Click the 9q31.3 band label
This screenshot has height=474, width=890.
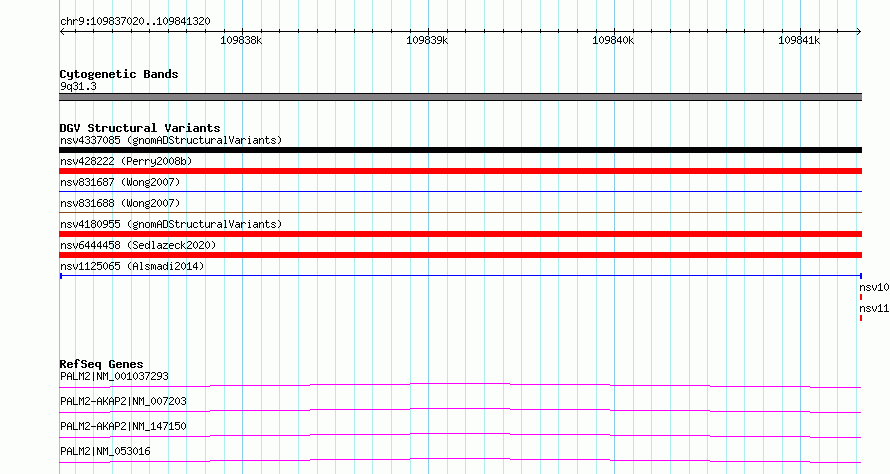(78, 86)
